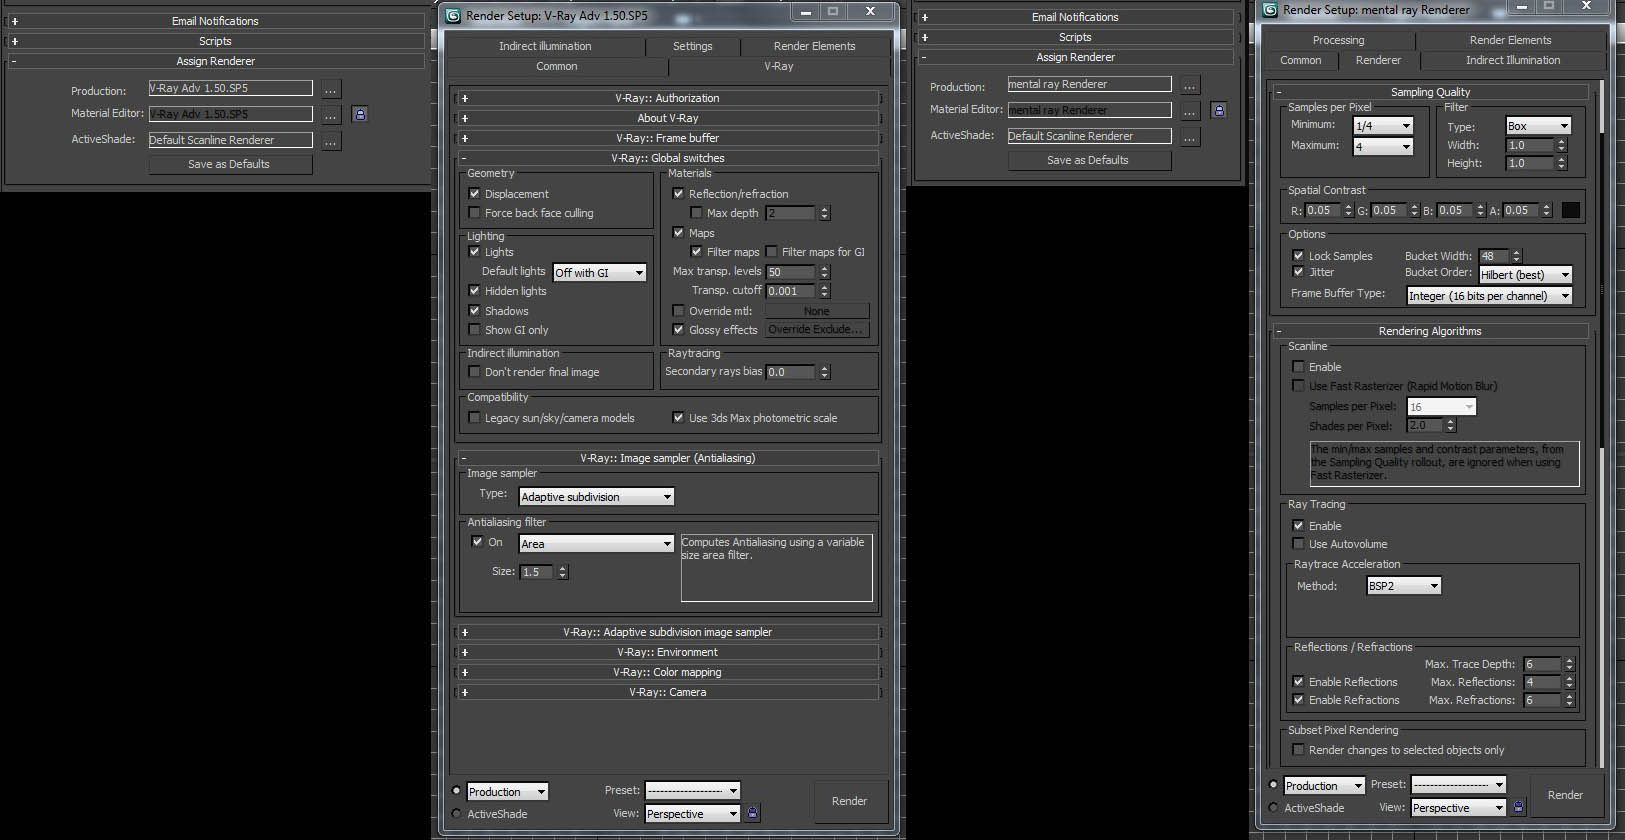
Task: Toggle Antialiasing filter On checkbox
Action: click(x=477, y=542)
